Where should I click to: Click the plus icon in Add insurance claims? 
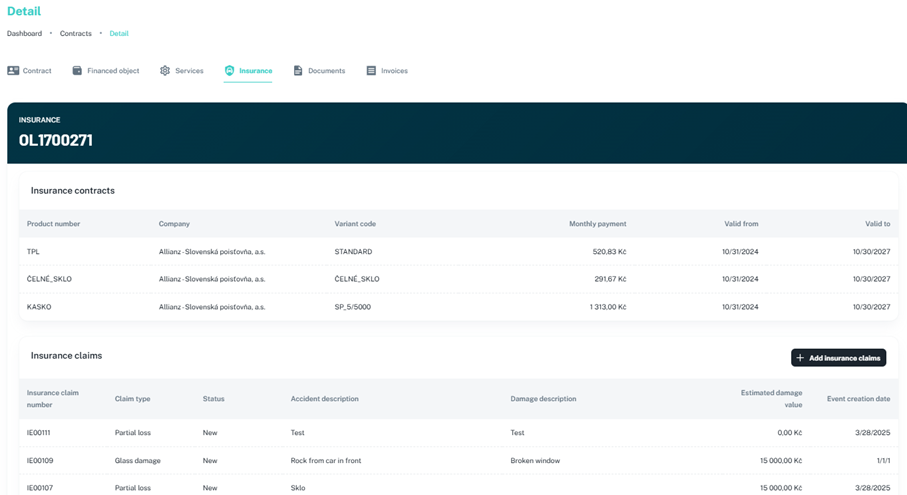point(800,358)
